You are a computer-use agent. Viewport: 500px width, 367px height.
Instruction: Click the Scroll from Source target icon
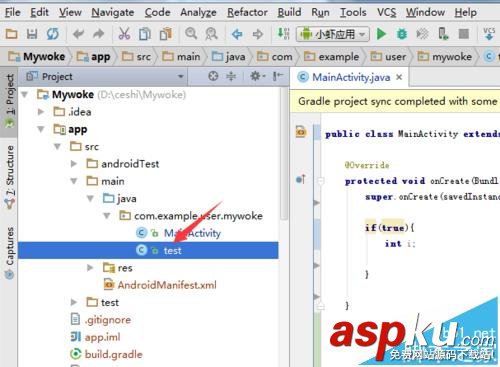pos(213,76)
